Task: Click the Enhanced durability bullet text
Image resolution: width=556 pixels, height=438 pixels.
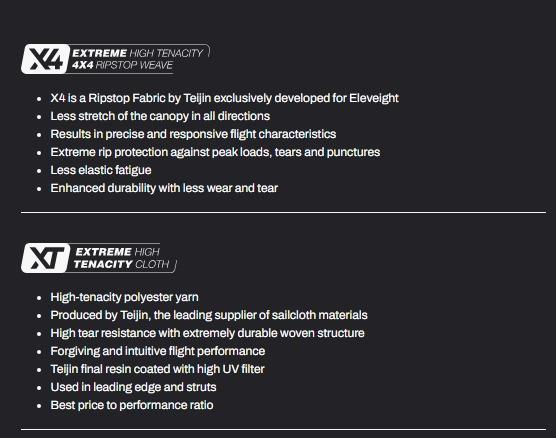Action: click(x=164, y=188)
